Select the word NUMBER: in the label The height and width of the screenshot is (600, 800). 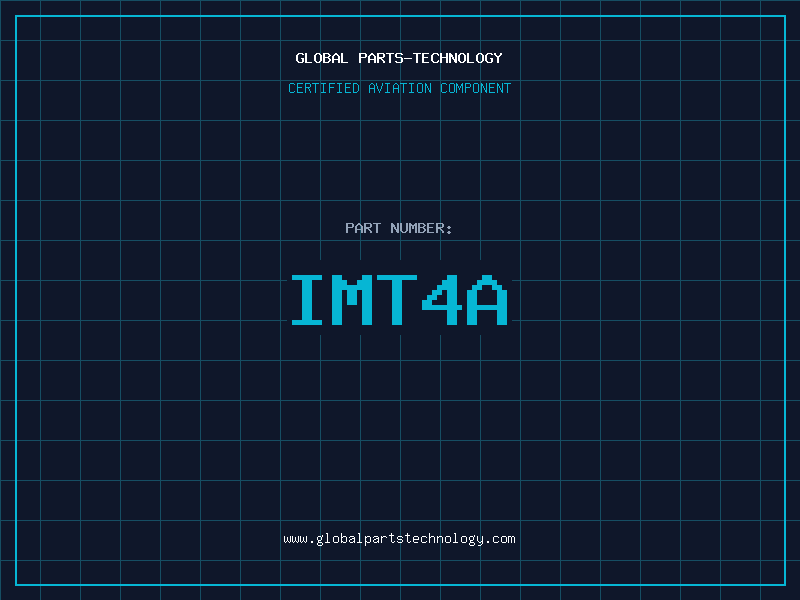[x=421, y=228]
